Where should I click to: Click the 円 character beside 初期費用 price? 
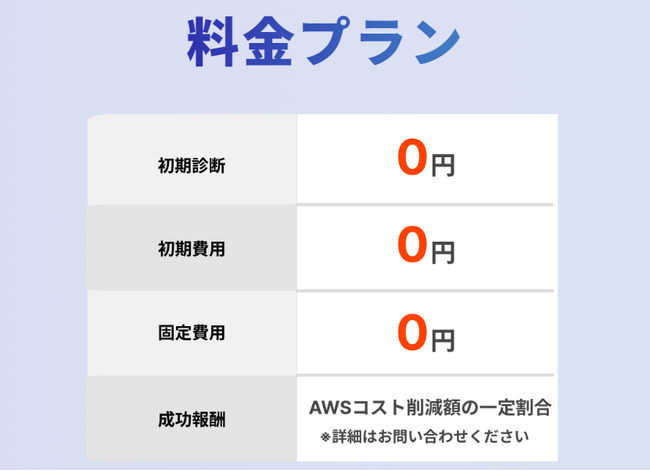click(442, 251)
